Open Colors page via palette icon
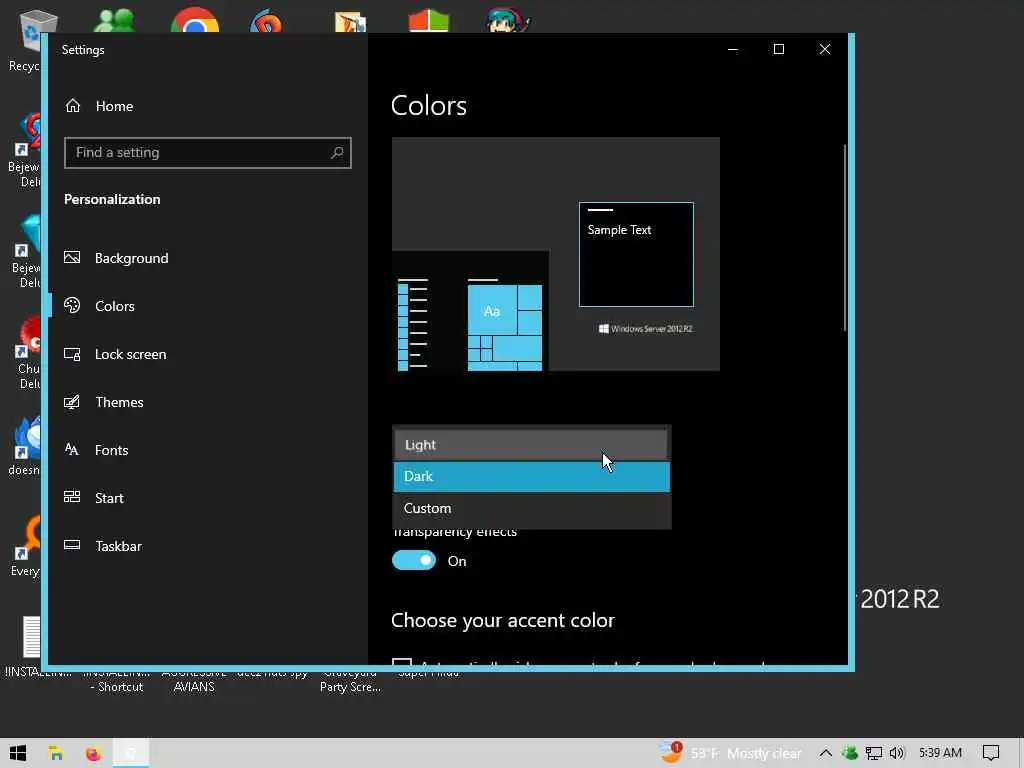 (72, 306)
